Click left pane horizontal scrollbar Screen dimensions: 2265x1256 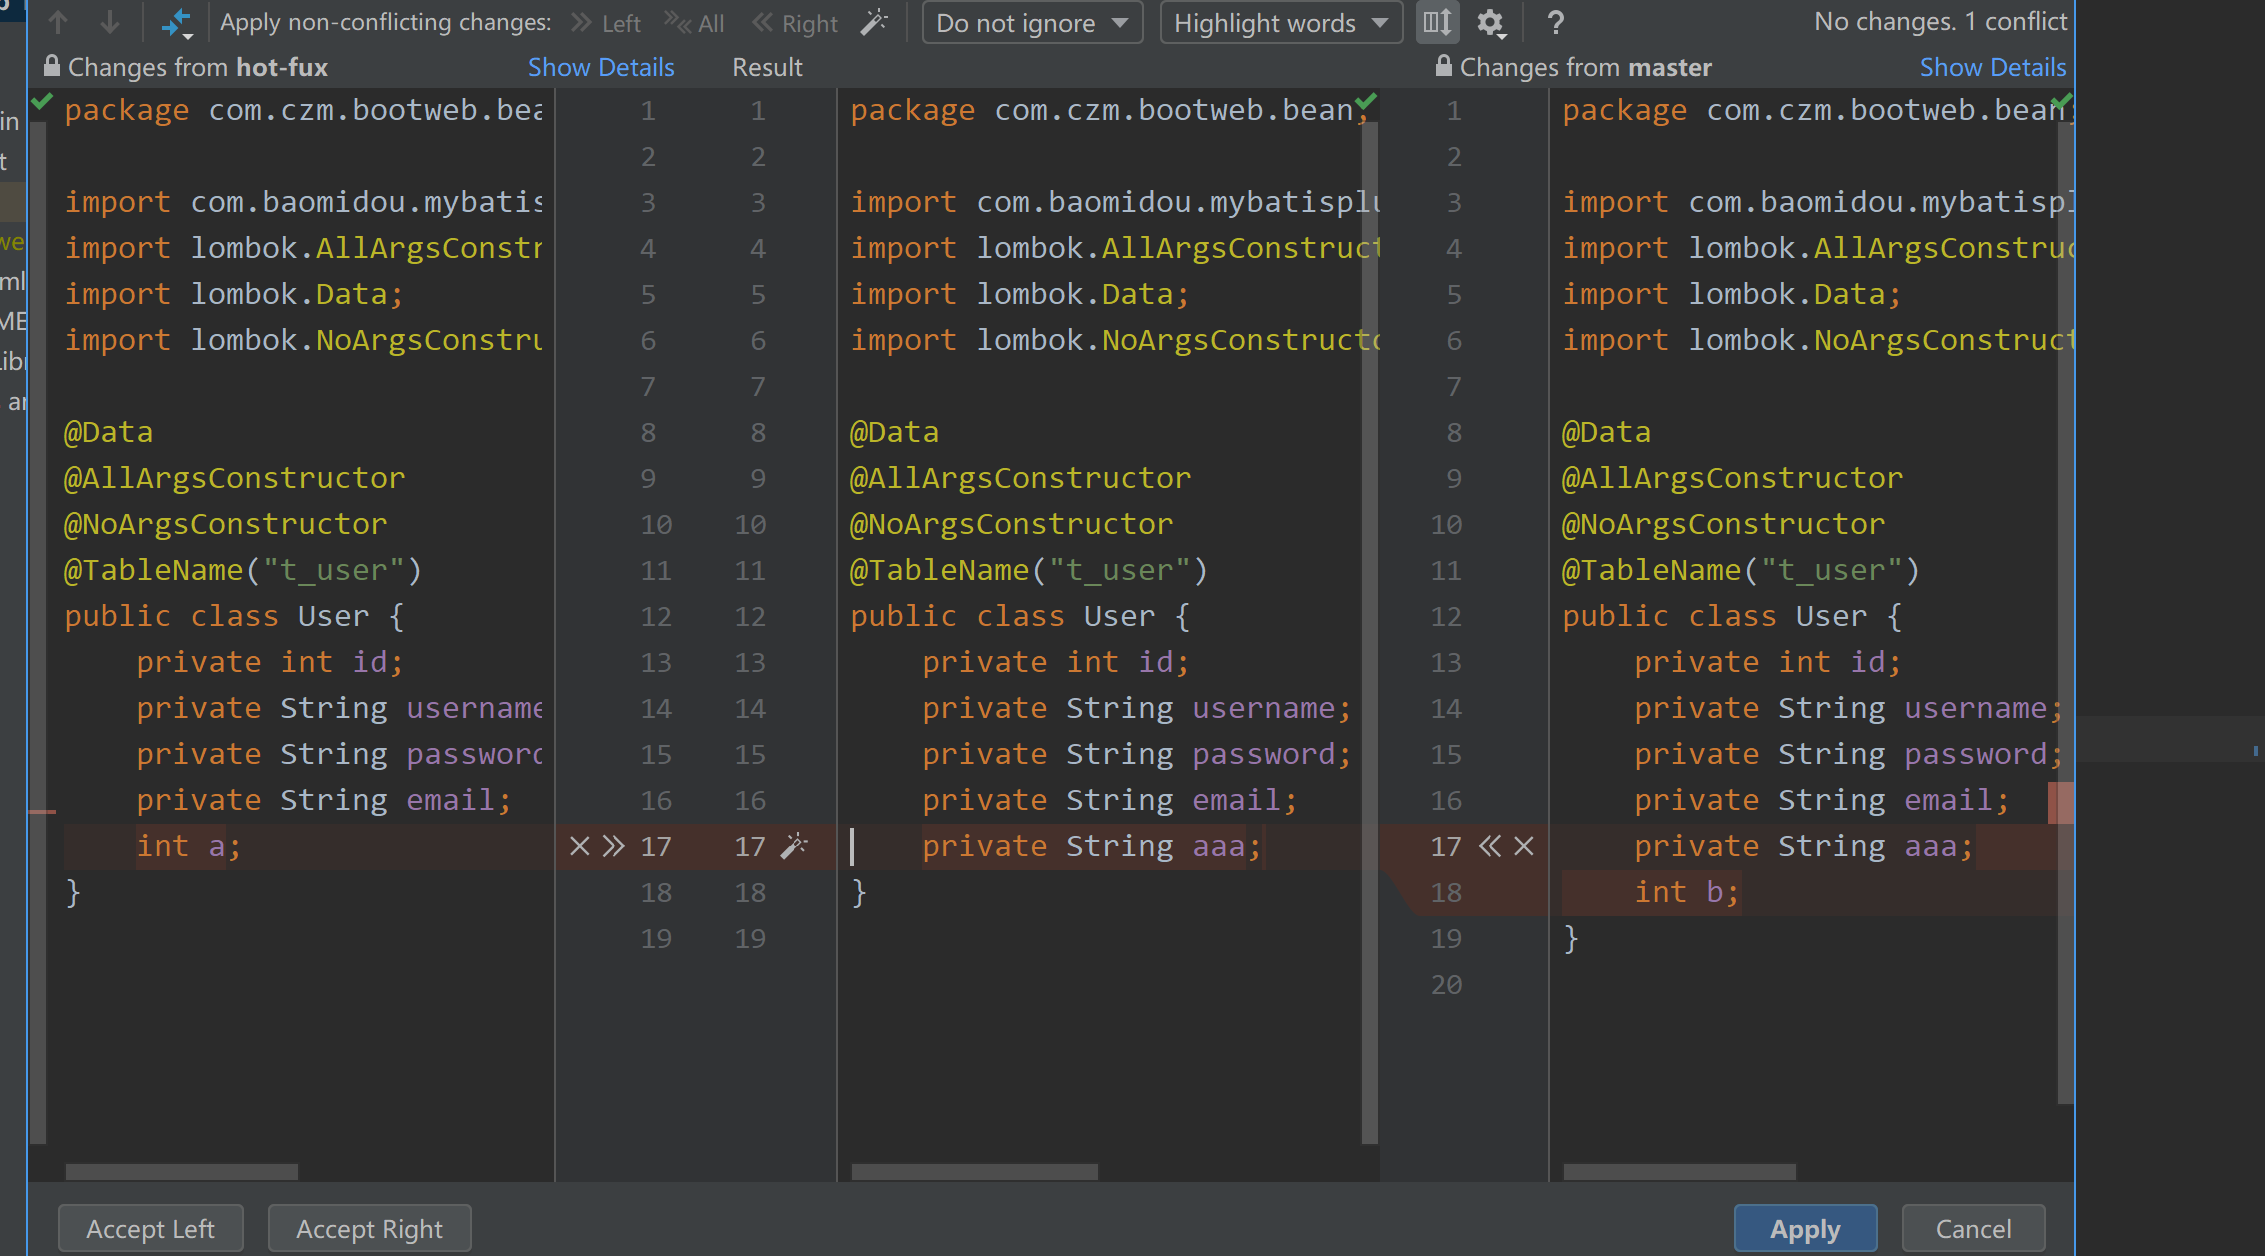coord(182,1171)
